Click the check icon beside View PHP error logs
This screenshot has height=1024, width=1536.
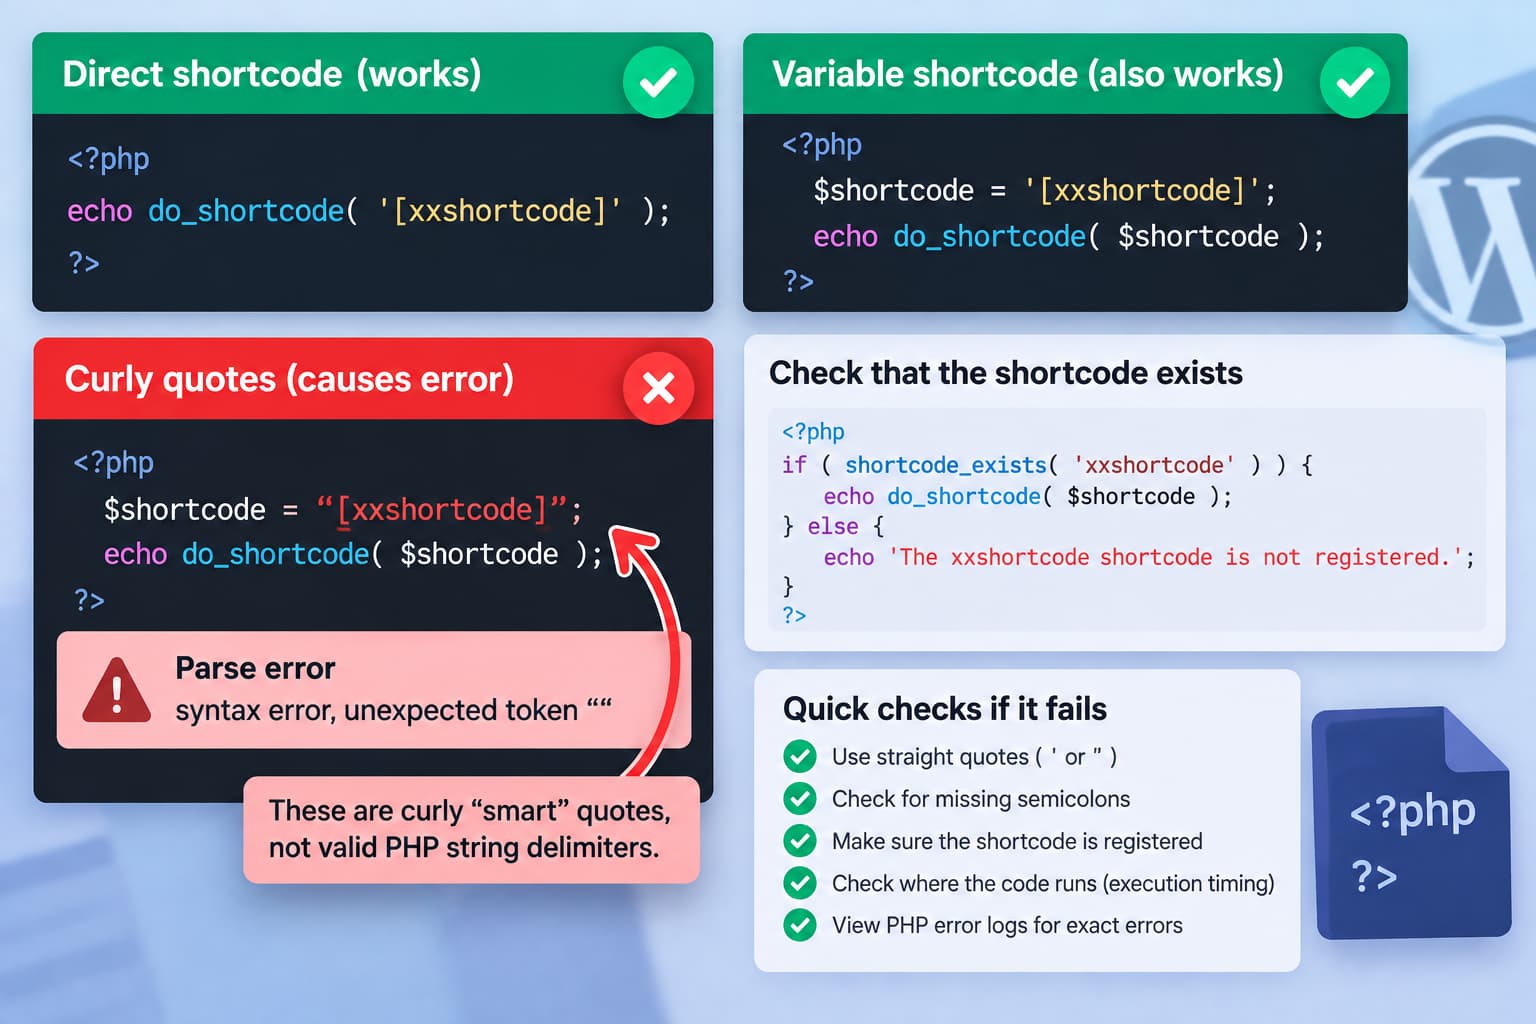point(800,924)
